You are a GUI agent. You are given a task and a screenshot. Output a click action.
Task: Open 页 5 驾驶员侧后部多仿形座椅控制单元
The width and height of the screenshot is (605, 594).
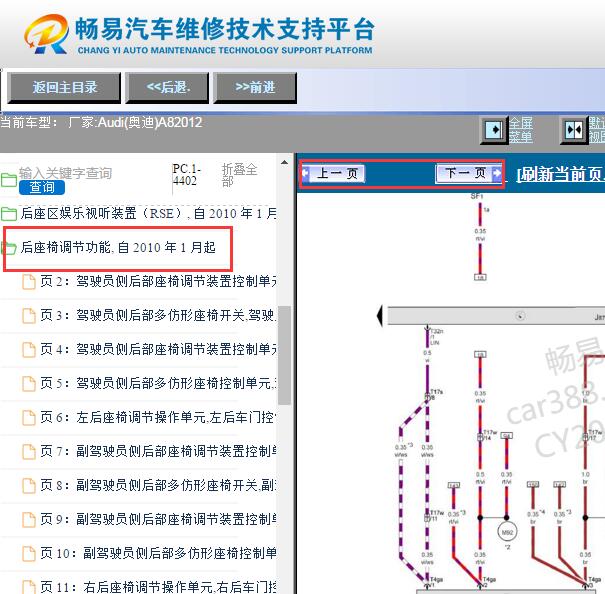point(158,383)
